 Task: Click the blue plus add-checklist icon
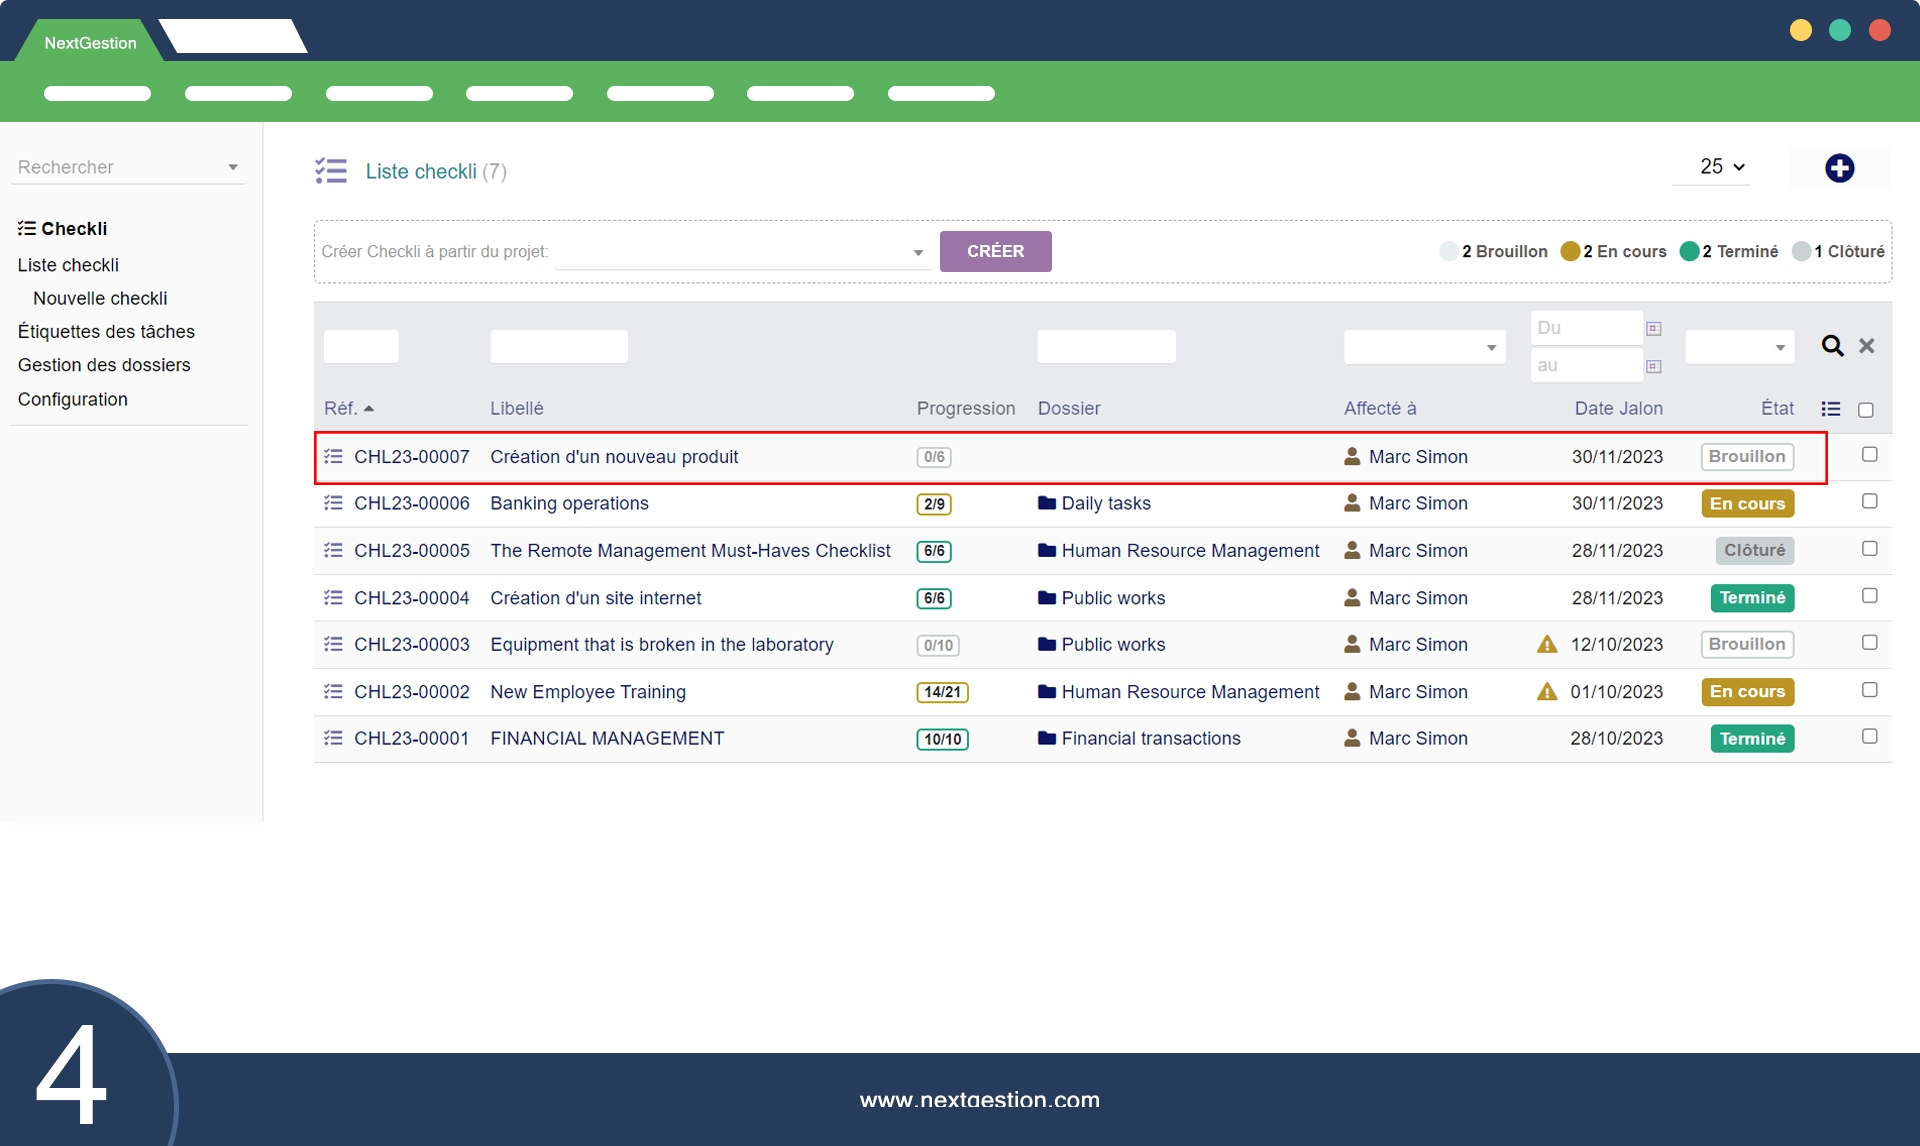(x=1839, y=168)
